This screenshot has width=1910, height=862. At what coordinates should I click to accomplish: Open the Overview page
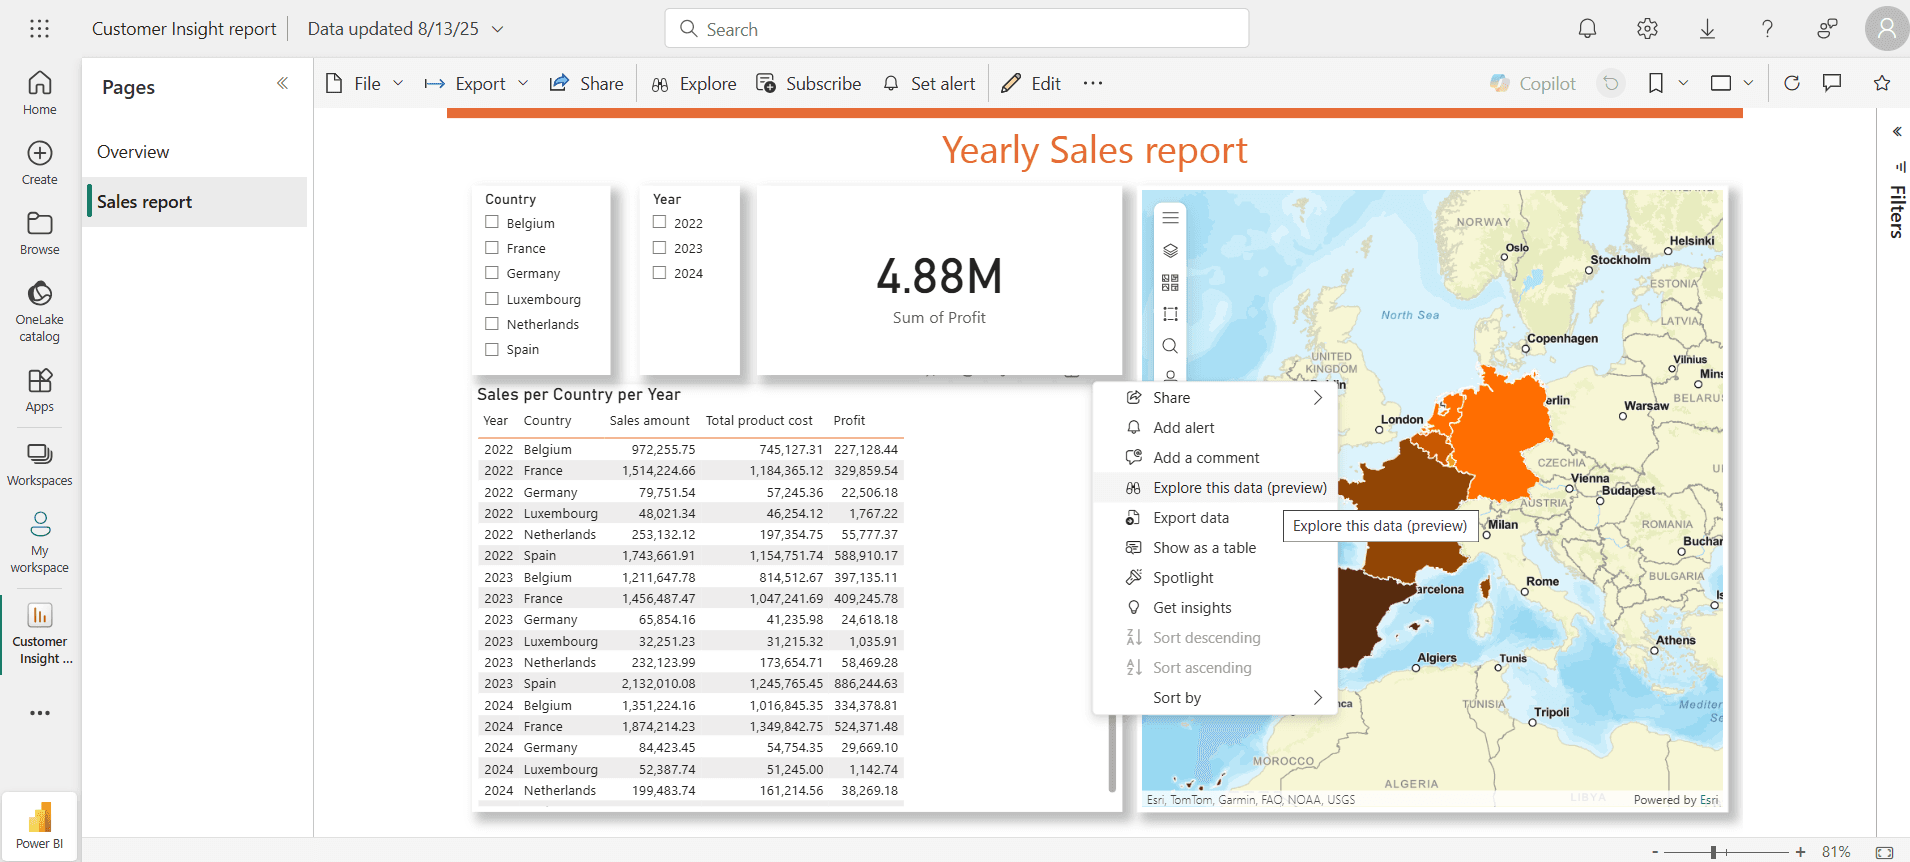195,152
